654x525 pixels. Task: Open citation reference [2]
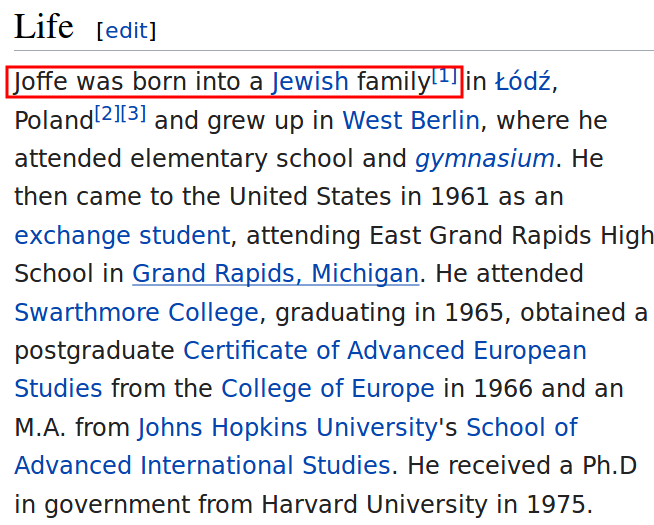coord(107,114)
